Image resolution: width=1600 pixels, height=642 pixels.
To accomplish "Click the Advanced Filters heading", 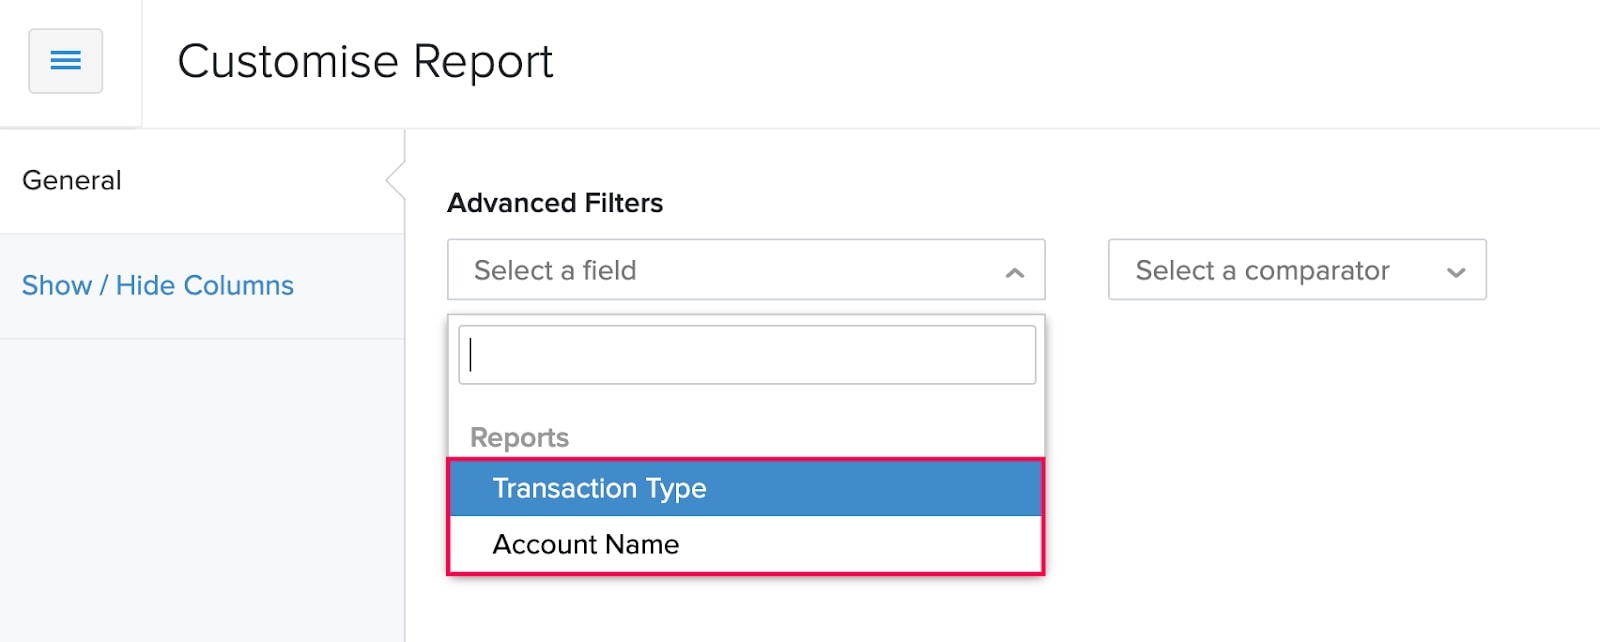I will tap(555, 202).
